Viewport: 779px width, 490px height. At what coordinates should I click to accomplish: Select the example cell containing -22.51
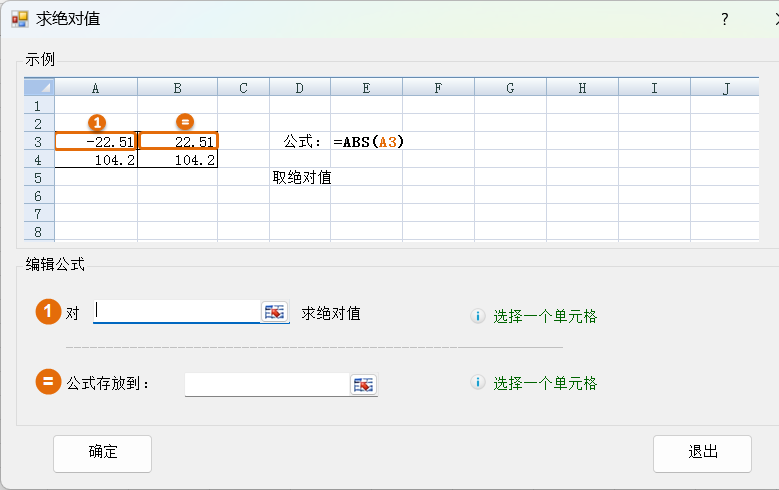pyautogui.click(x=96, y=142)
